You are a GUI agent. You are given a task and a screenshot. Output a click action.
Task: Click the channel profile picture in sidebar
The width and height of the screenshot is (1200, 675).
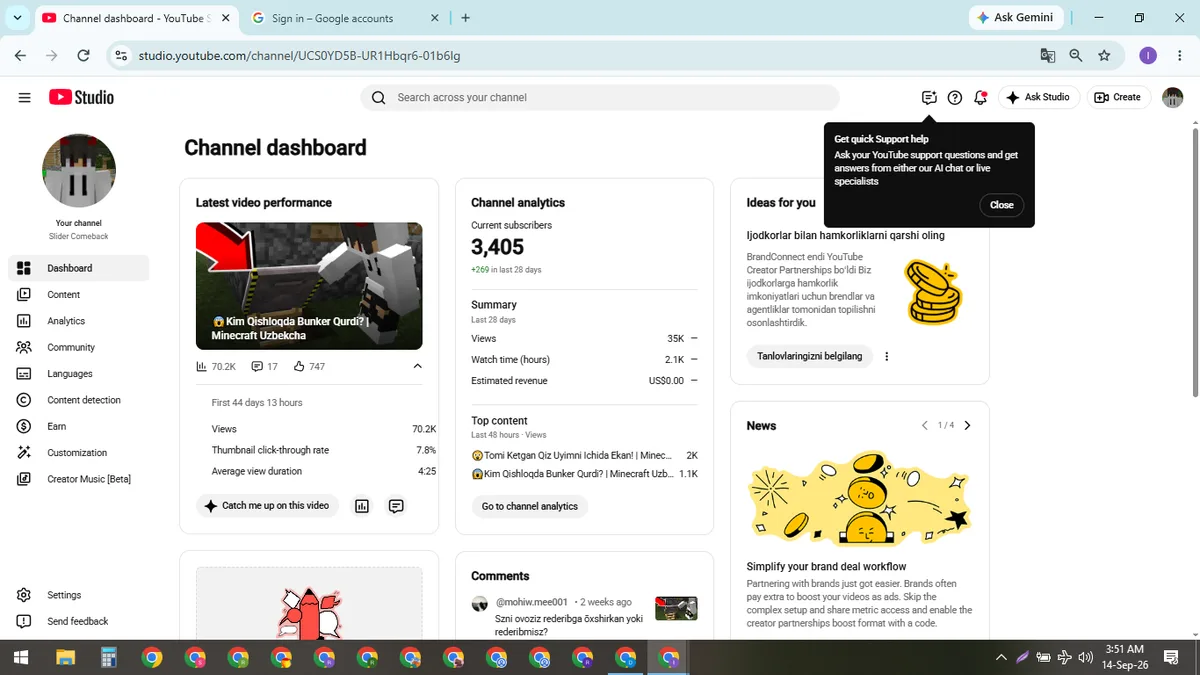pyautogui.click(x=79, y=171)
